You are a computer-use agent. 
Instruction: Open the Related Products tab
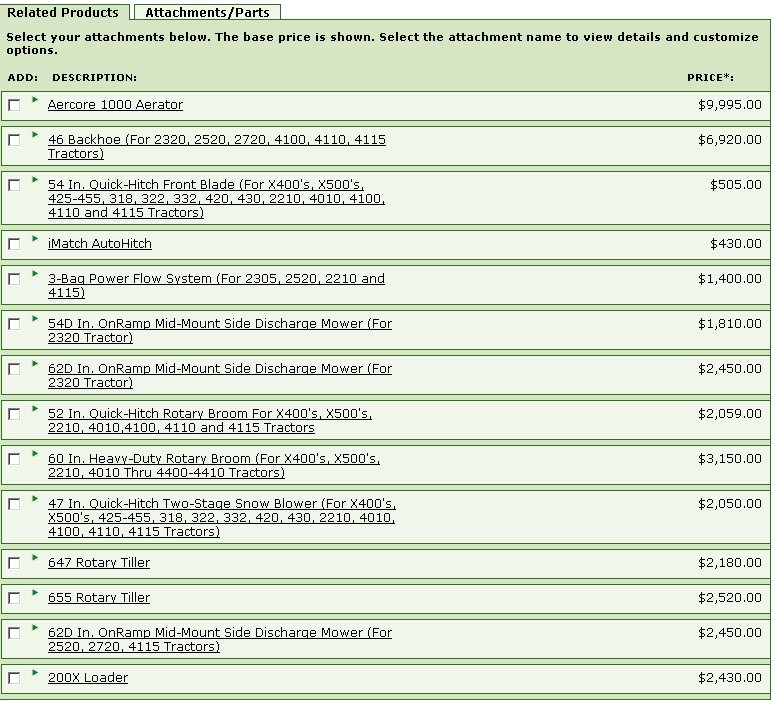tap(63, 13)
